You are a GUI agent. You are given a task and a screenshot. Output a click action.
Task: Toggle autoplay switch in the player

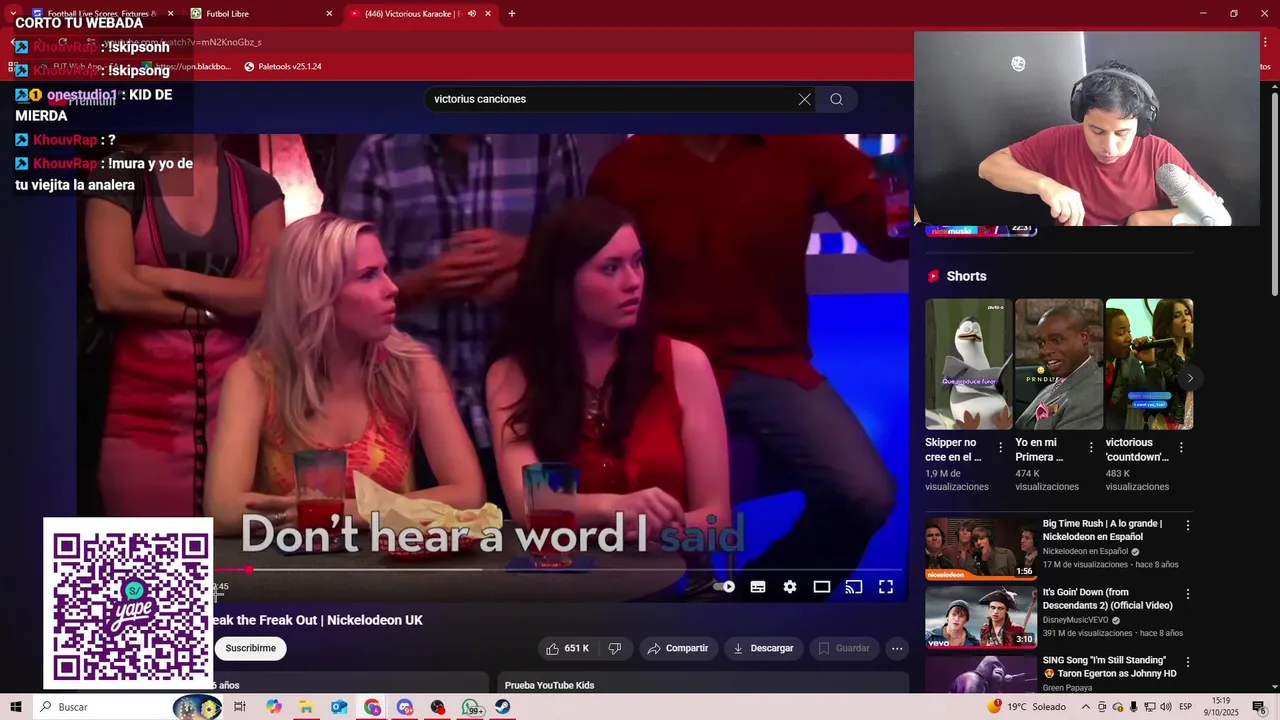[725, 587]
